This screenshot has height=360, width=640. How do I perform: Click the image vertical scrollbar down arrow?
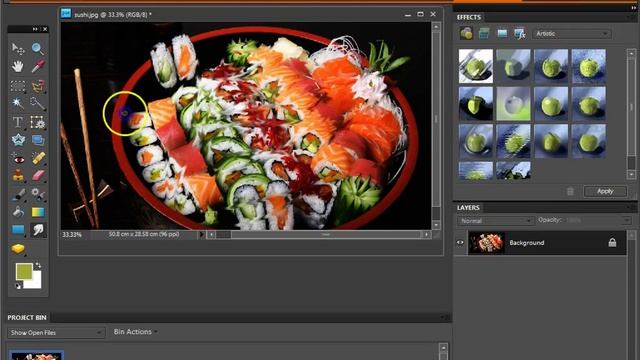[x=436, y=225]
